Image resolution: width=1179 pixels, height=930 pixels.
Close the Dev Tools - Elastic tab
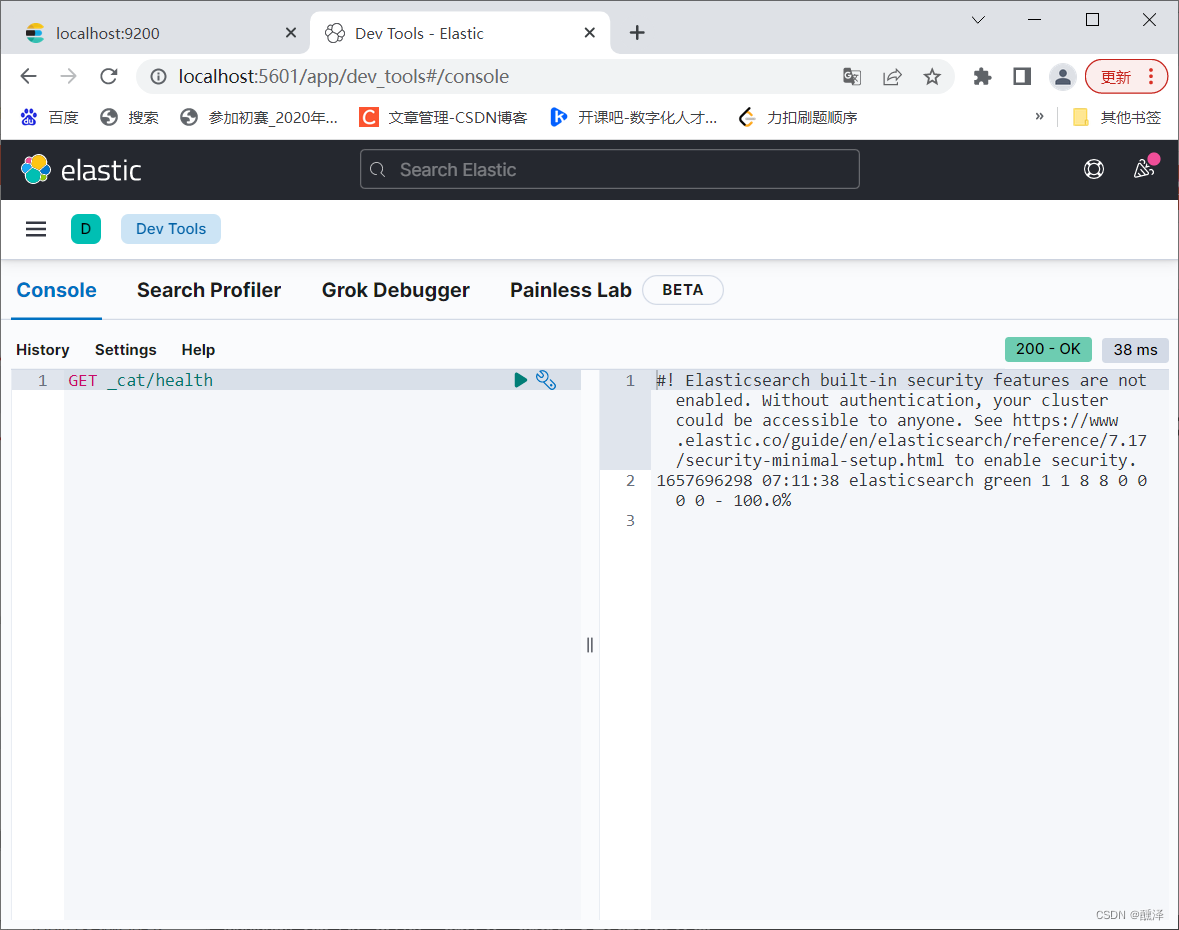(x=590, y=32)
